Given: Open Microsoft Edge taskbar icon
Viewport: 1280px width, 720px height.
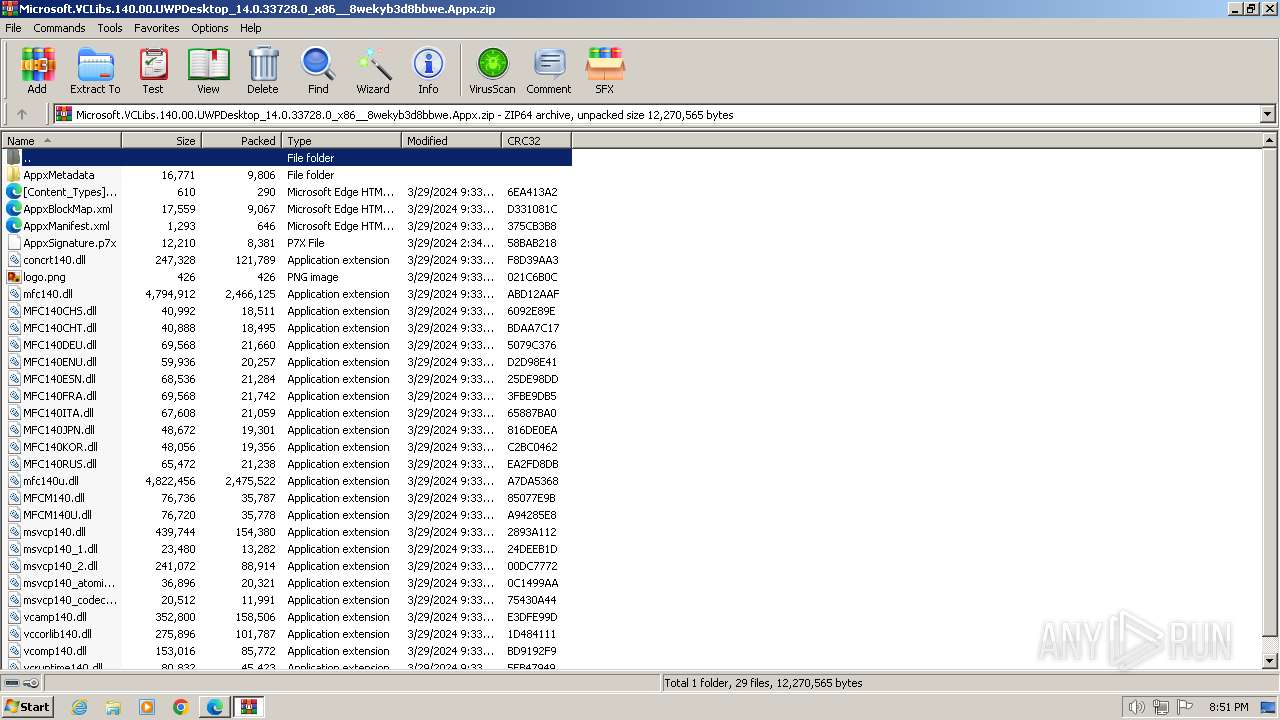Looking at the screenshot, I should pyautogui.click(x=215, y=707).
